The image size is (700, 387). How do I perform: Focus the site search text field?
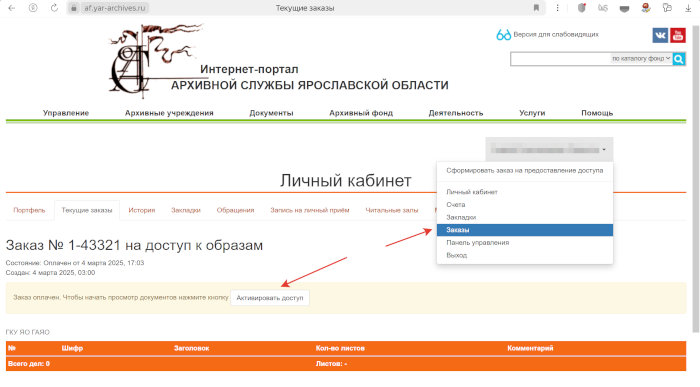tap(560, 59)
